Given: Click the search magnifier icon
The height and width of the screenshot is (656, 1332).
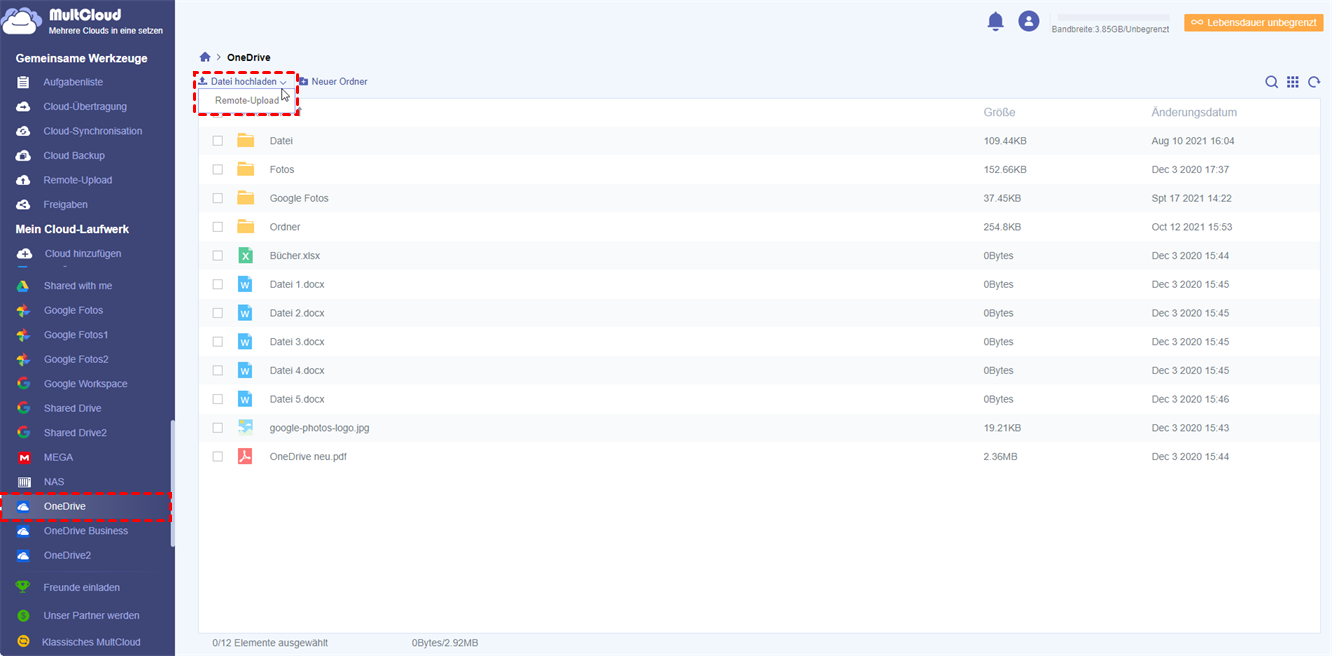Looking at the screenshot, I should [x=1271, y=82].
